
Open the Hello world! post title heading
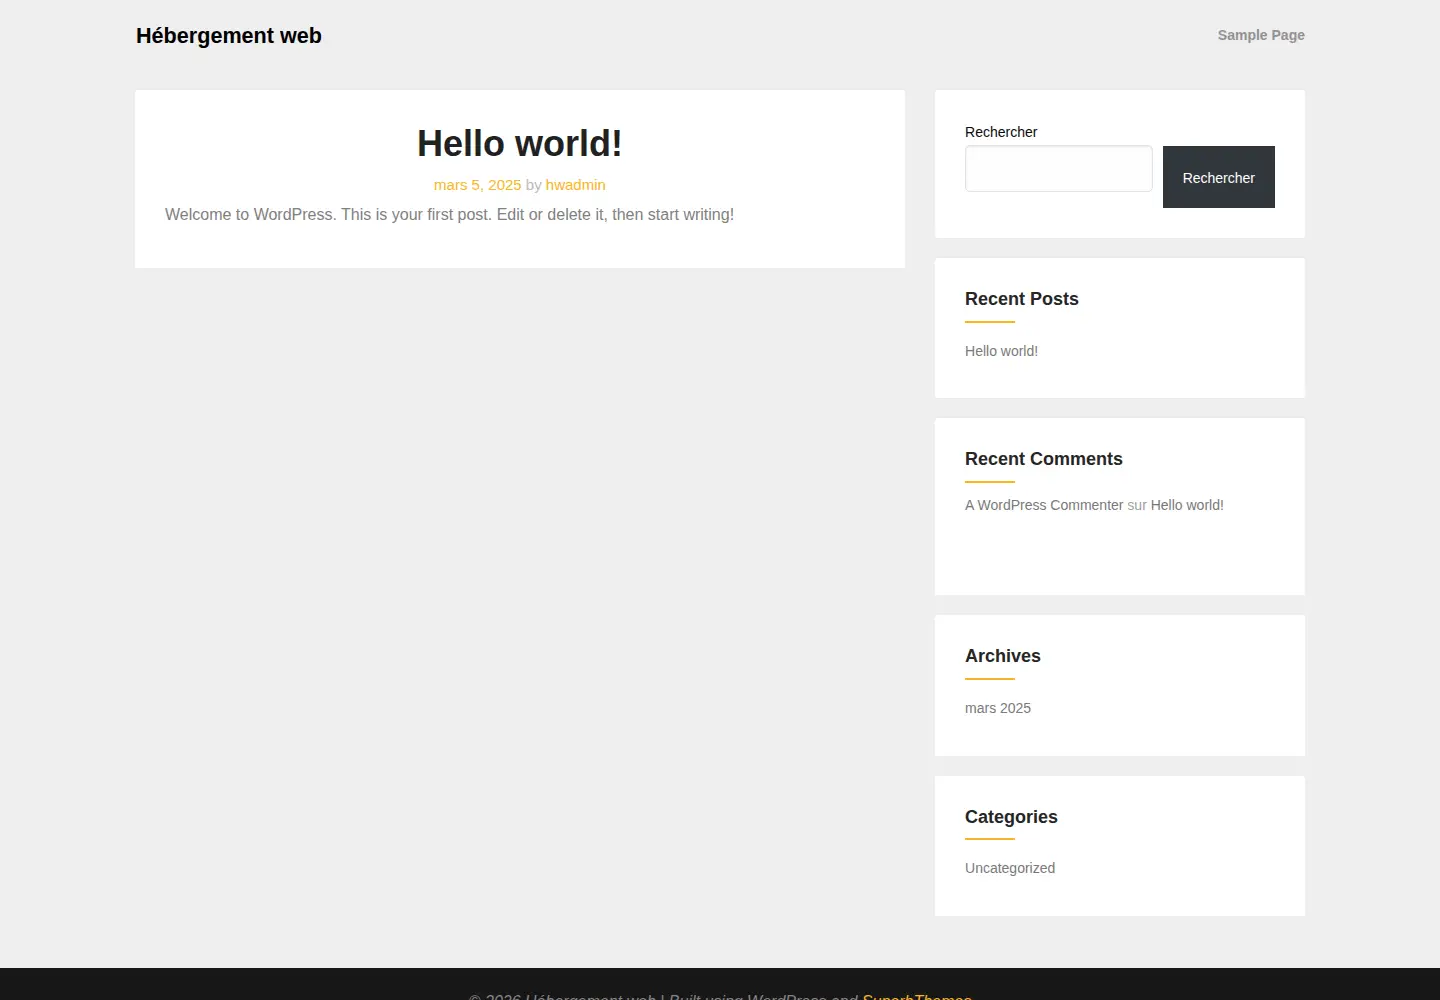tap(520, 144)
